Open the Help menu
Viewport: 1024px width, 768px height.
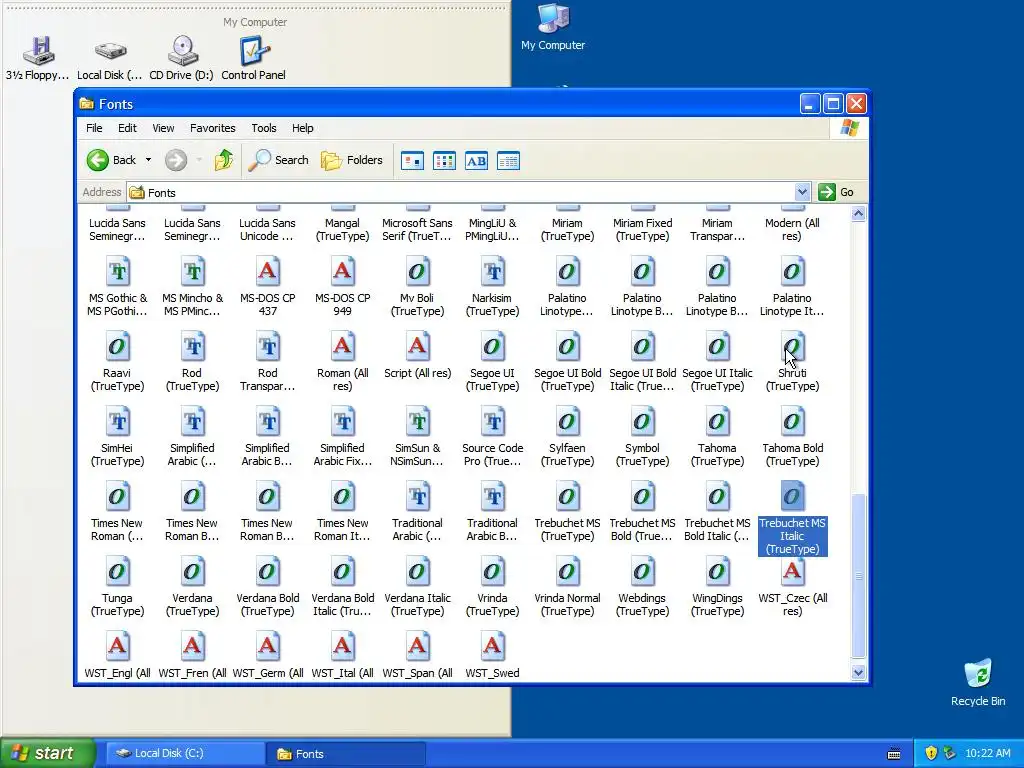(x=302, y=128)
